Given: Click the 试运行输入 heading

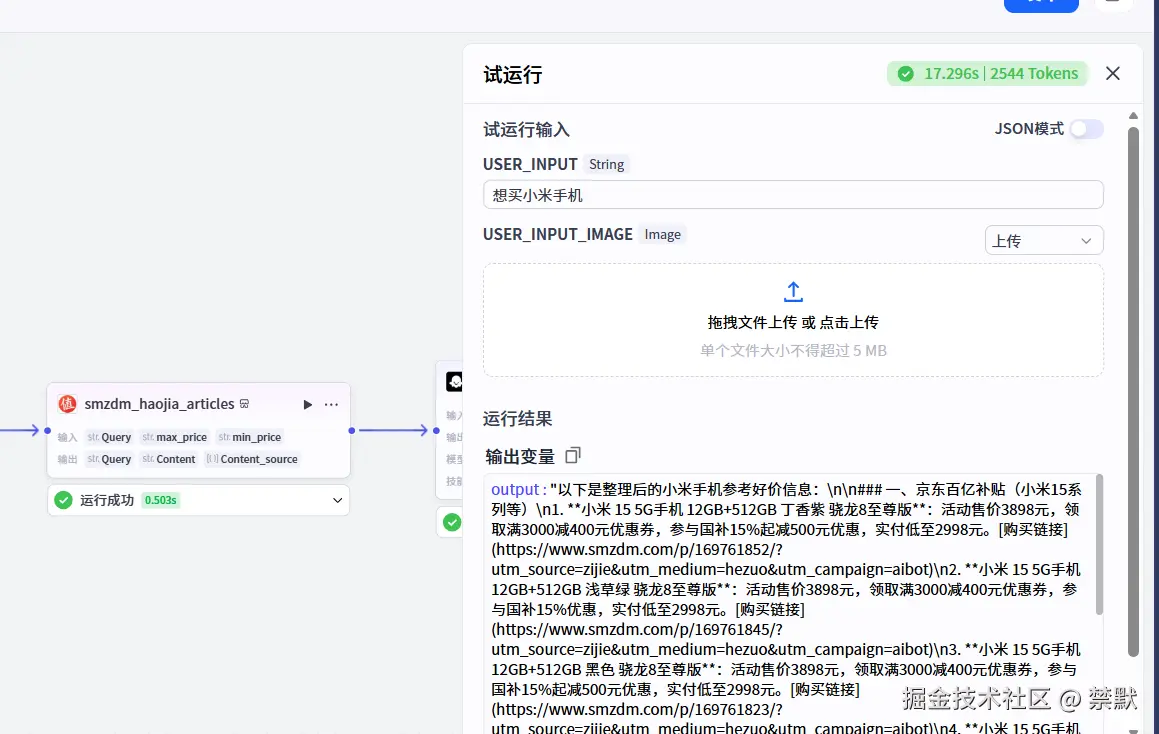Looking at the screenshot, I should [526, 130].
